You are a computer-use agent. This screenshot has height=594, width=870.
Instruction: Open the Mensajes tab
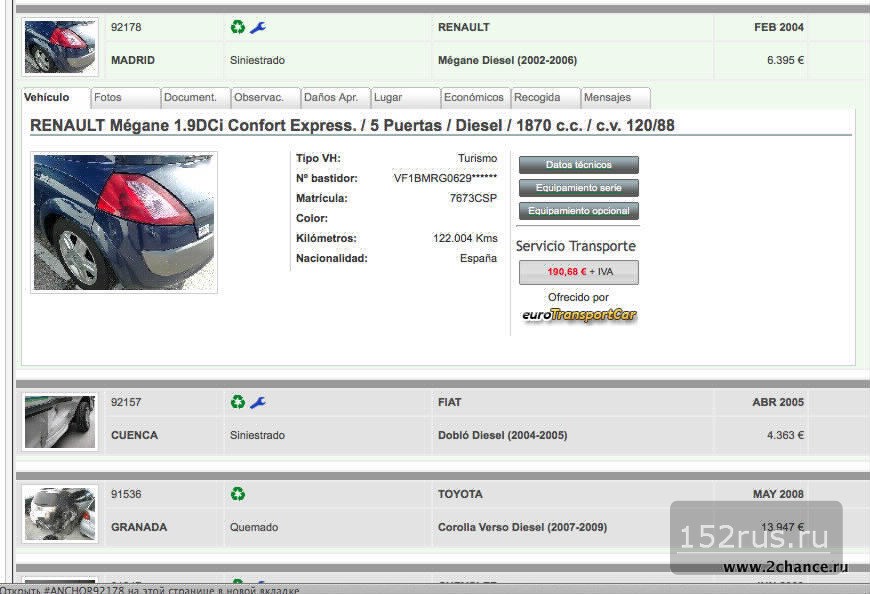615,97
